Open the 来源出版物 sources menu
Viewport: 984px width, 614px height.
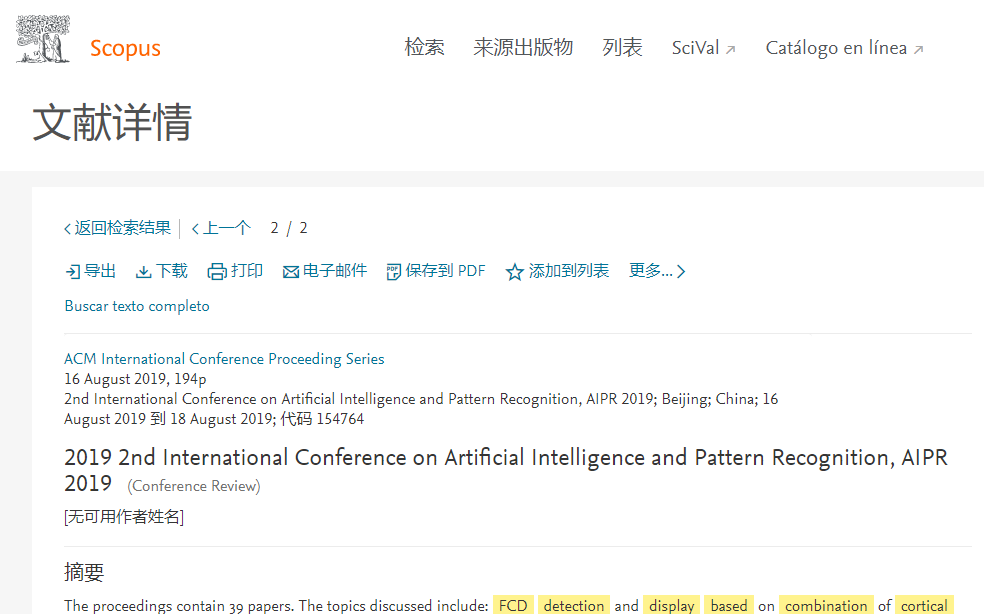[523, 48]
